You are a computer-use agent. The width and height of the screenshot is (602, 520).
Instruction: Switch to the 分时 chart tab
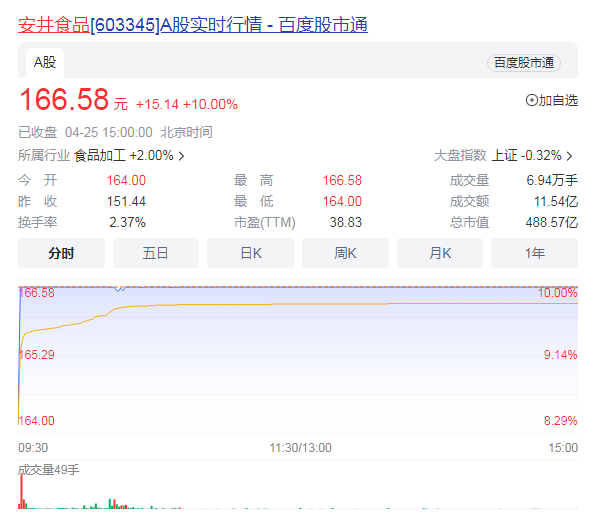pos(61,253)
